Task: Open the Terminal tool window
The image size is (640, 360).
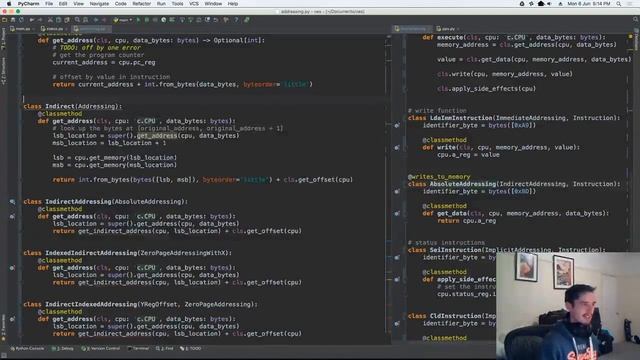Action: coord(138,349)
